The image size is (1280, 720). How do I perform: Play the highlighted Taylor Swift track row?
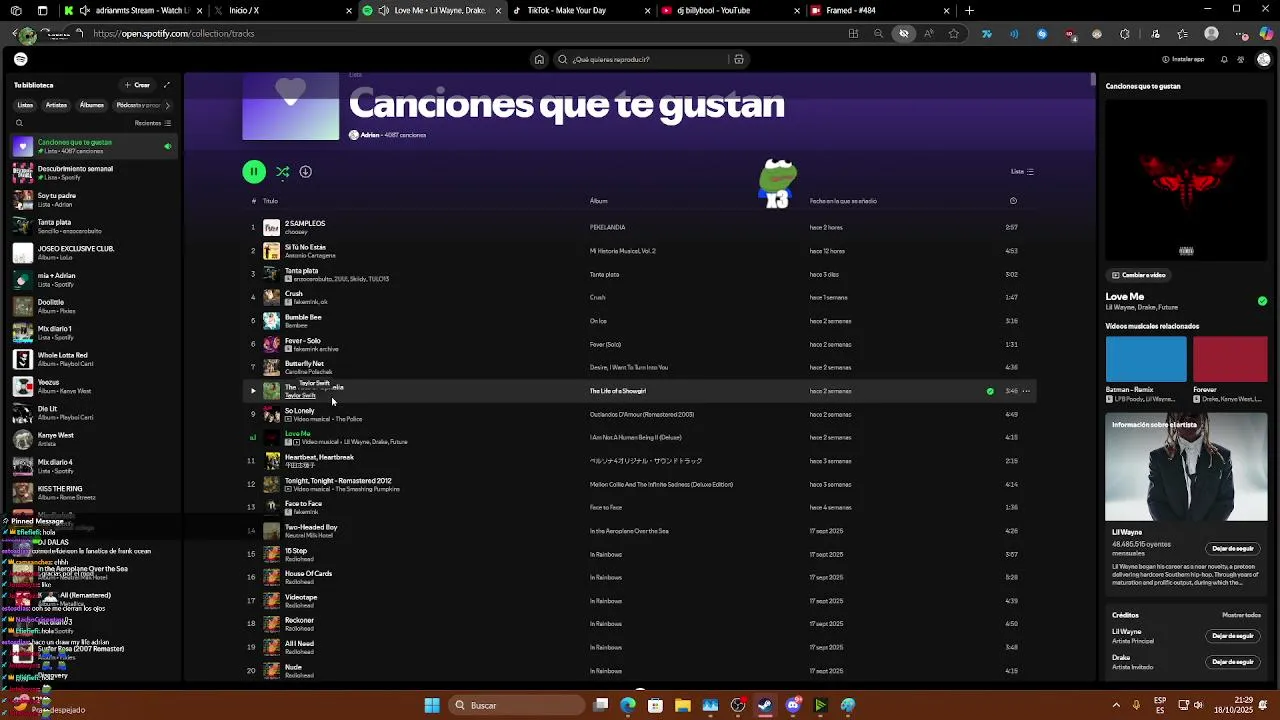(x=253, y=391)
